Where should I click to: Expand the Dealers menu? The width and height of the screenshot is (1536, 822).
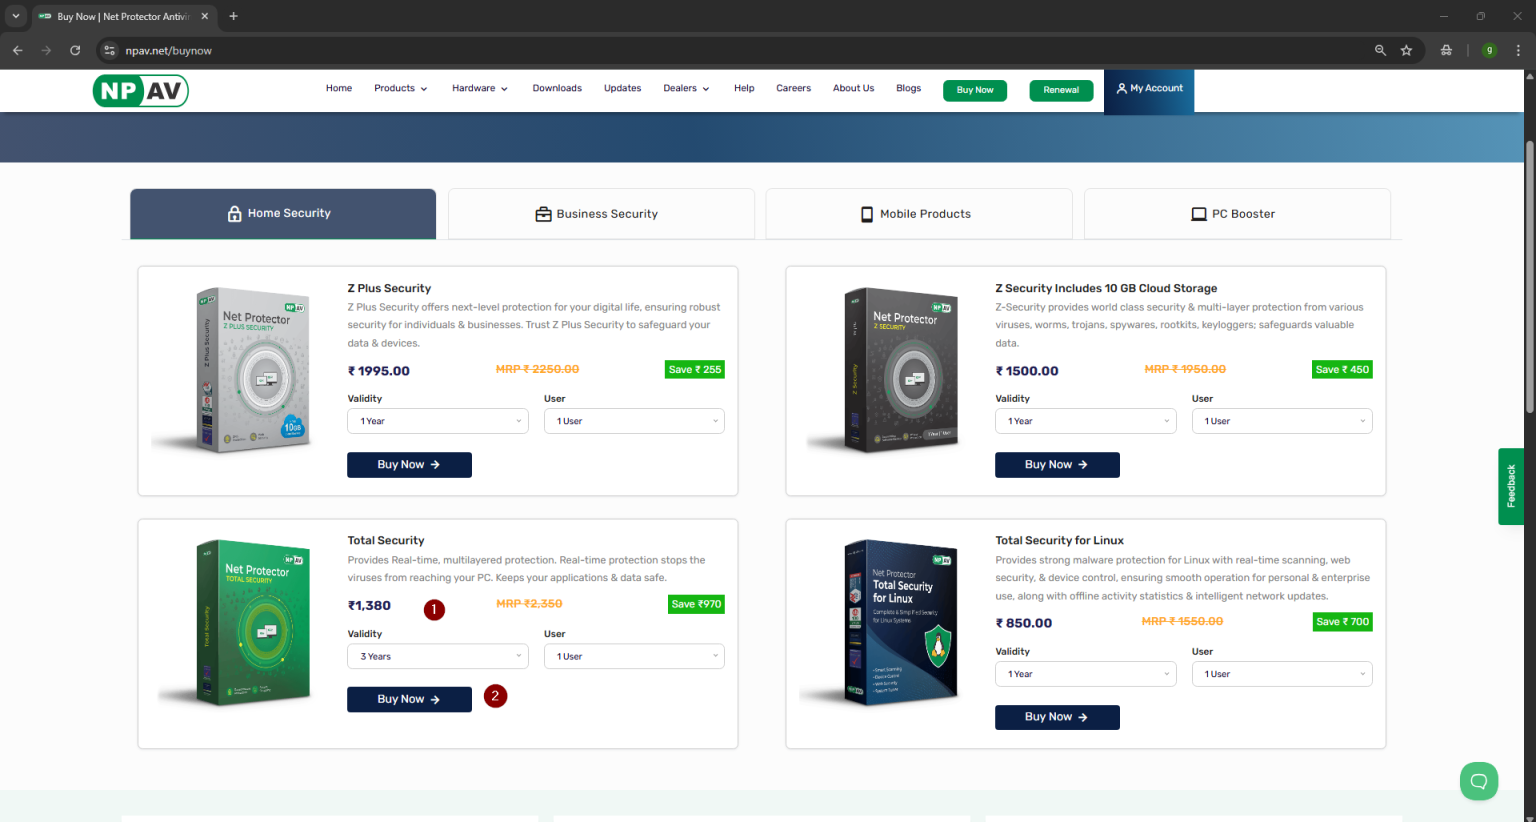coord(686,88)
